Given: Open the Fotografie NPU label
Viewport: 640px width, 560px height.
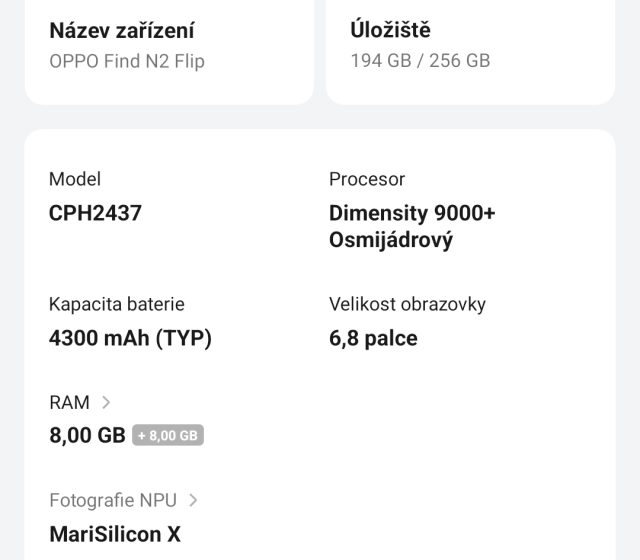Looking at the screenshot, I should 113,500.
